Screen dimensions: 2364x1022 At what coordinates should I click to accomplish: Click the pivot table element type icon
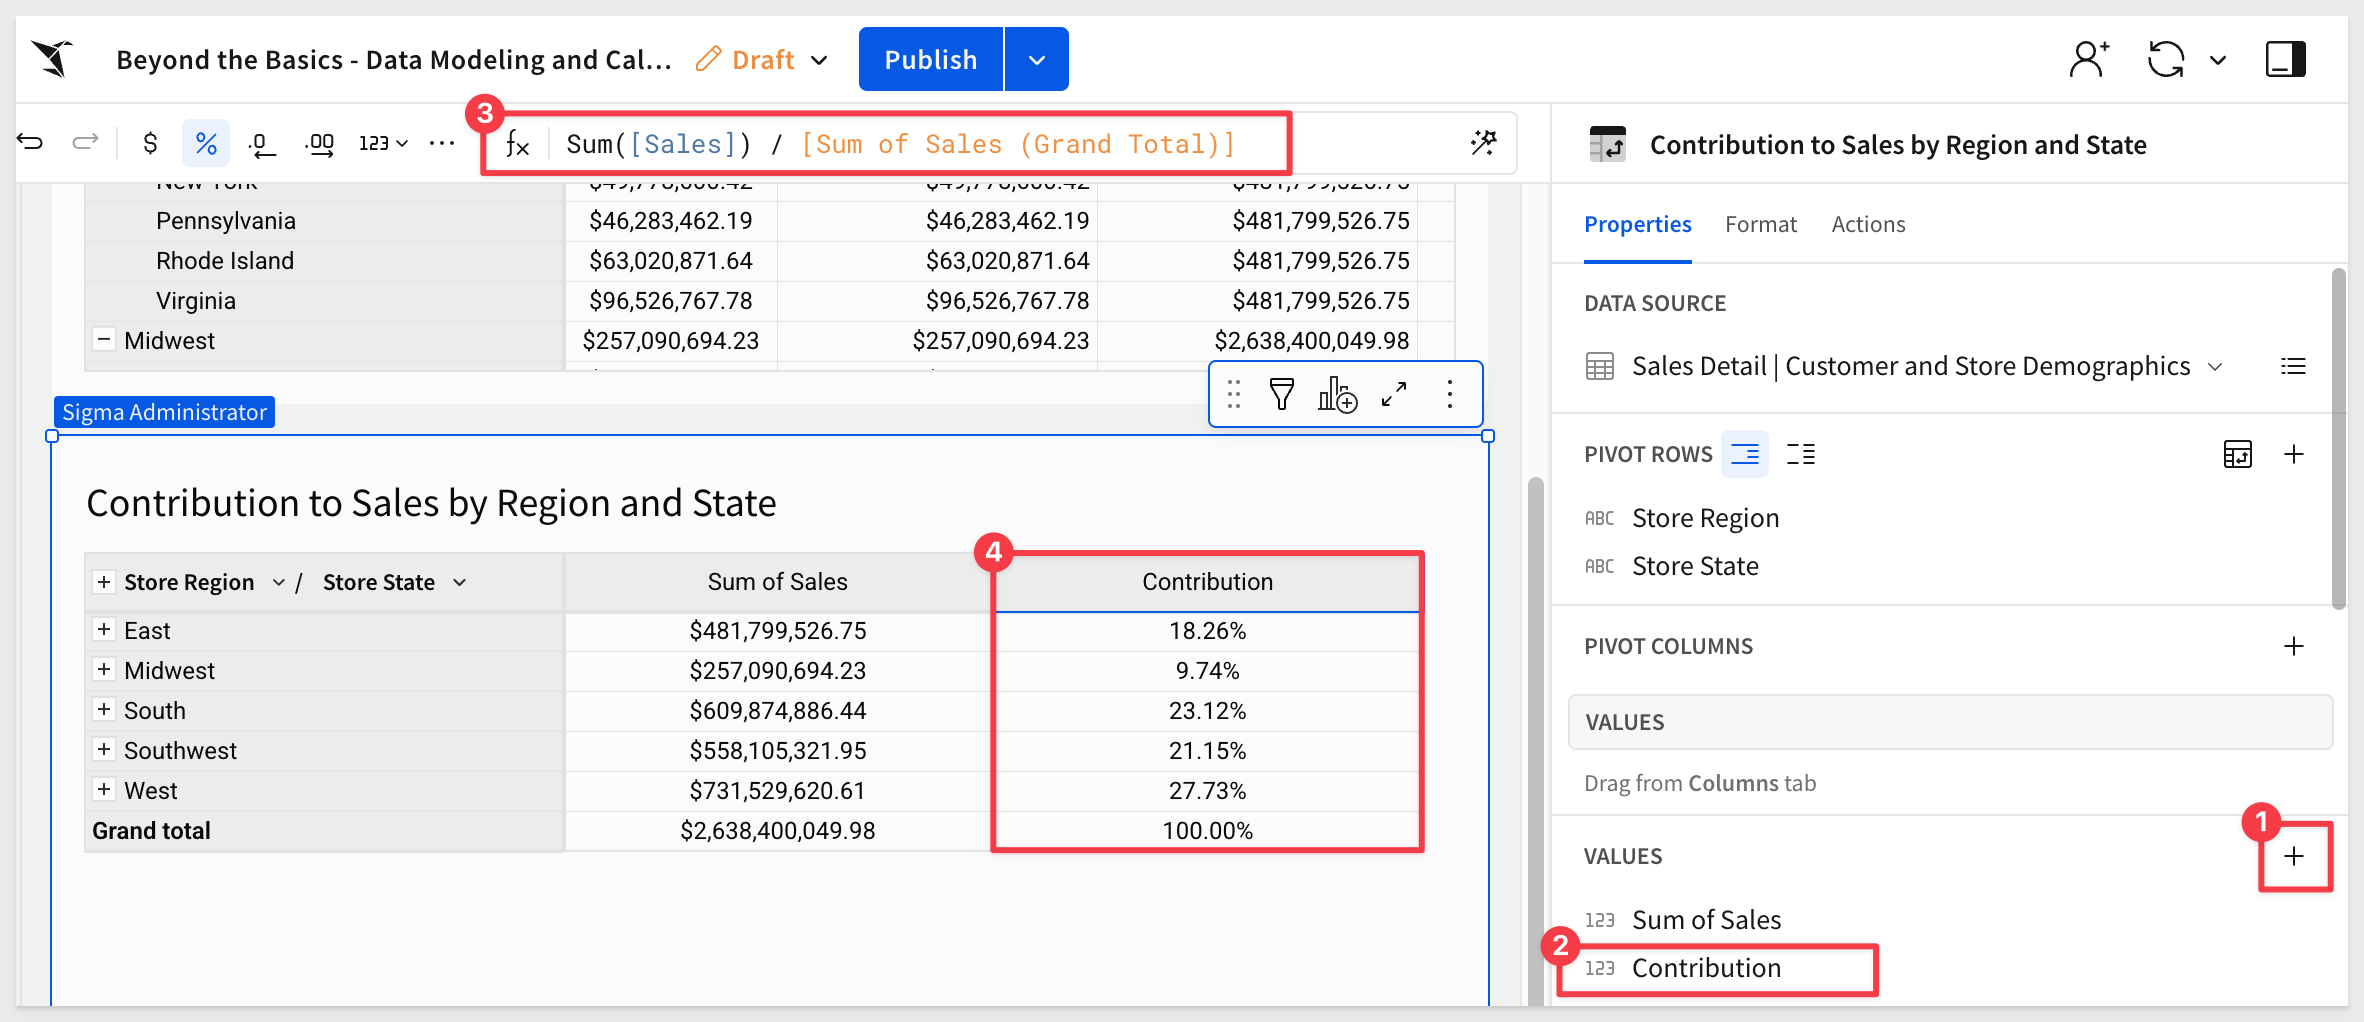point(1608,145)
